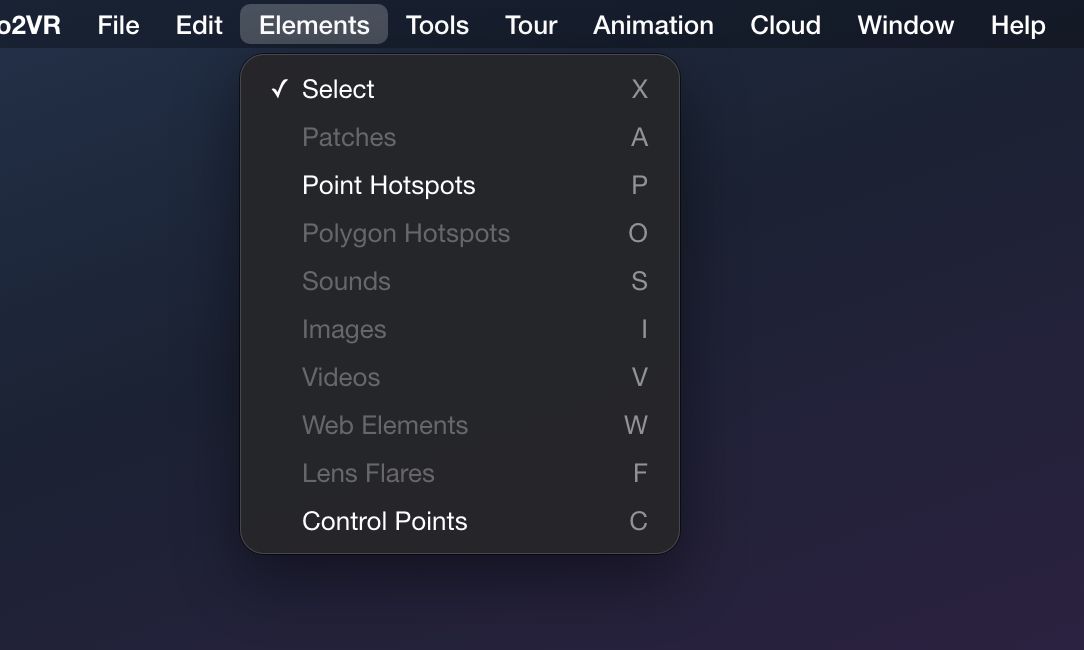Choose Images from Elements menu

460,329
